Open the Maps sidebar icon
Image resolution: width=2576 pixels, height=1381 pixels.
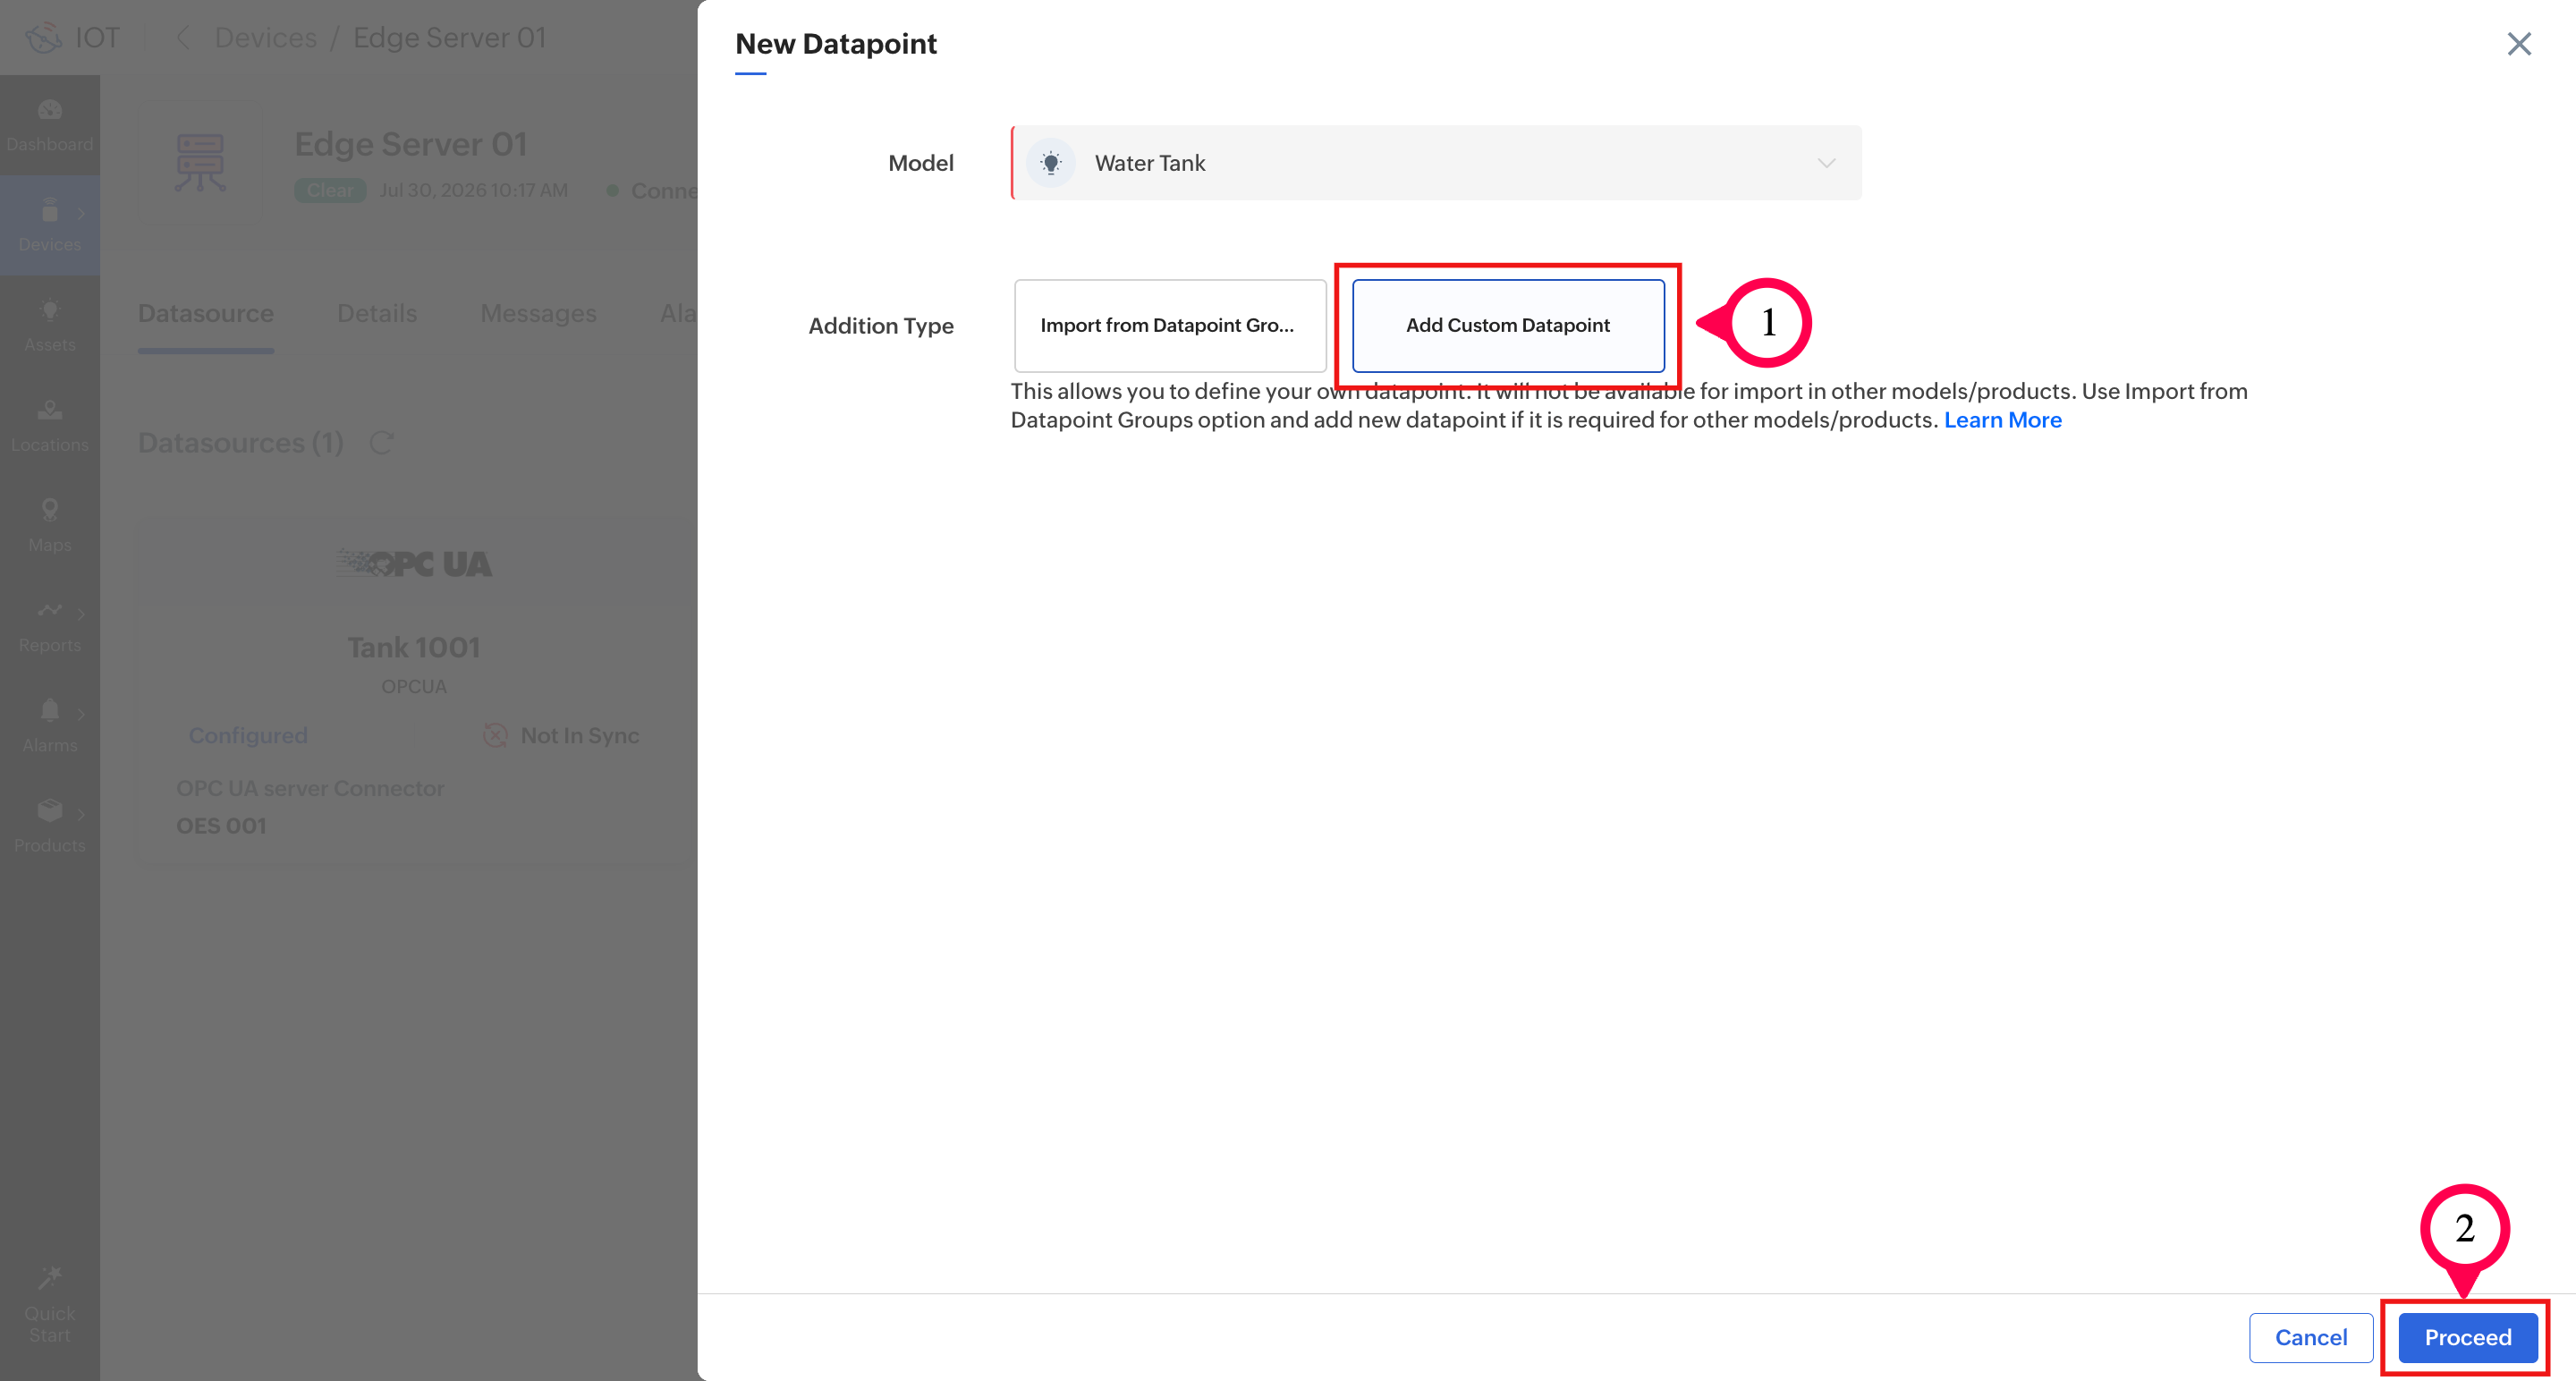pyautogui.click(x=49, y=511)
